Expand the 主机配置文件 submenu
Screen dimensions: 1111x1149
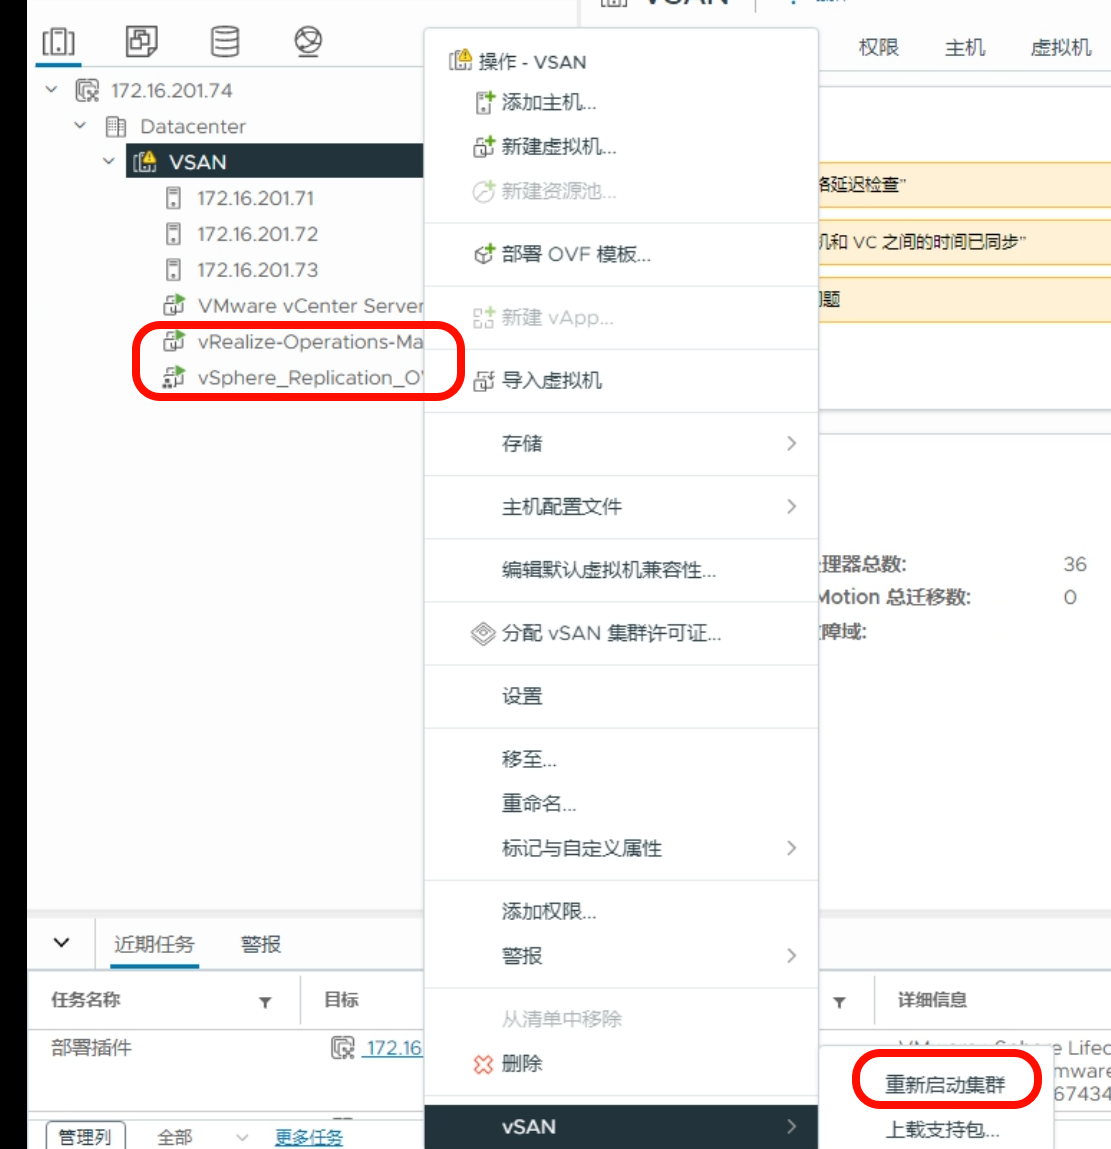[x=791, y=506]
